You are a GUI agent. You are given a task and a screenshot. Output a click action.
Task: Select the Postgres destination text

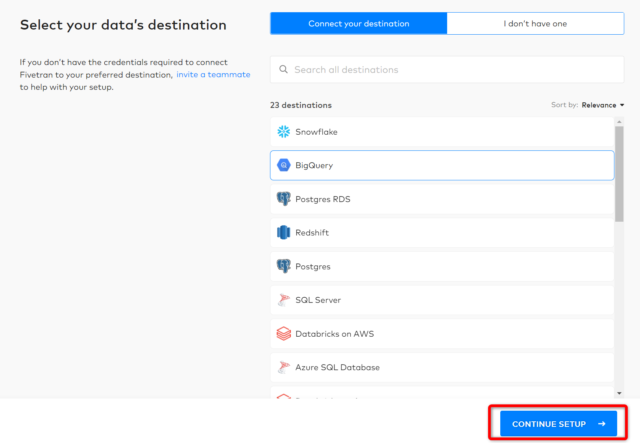click(x=313, y=267)
